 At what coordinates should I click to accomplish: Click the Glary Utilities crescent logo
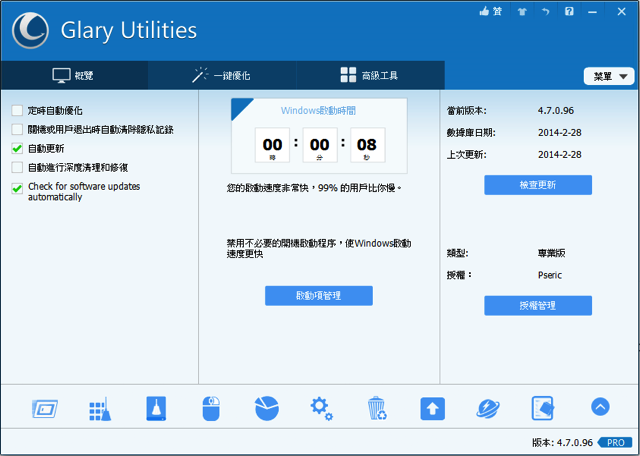pyautogui.click(x=30, y=31)
